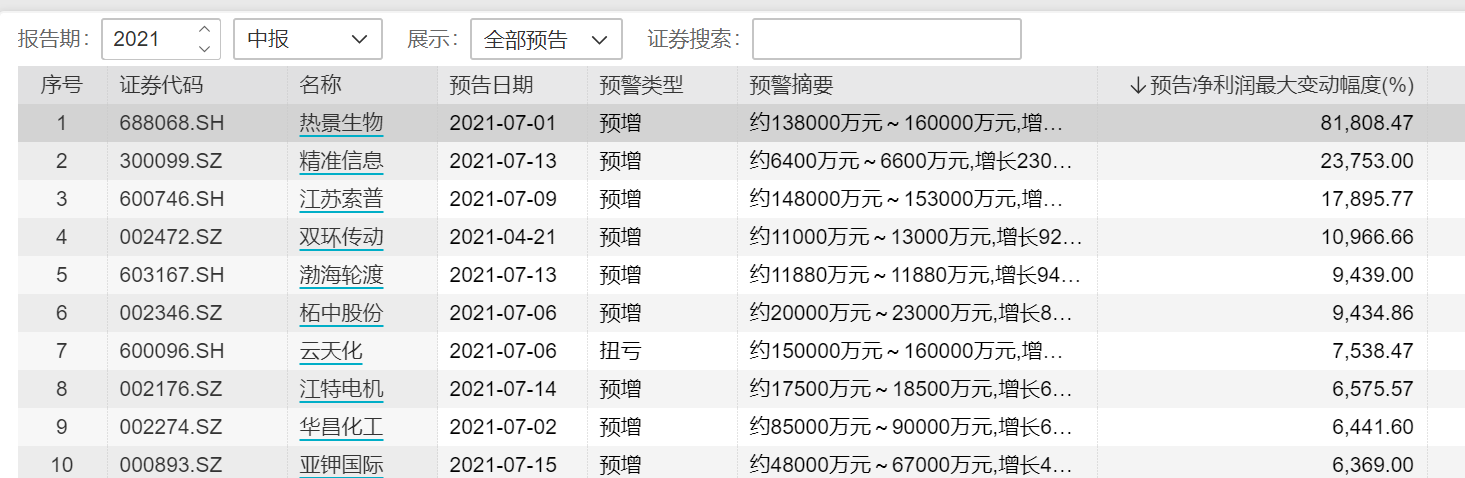Viewport: 1465px width, 478px height.
Task: Click the change value 6,369.00
Action: coord(1373,465)
